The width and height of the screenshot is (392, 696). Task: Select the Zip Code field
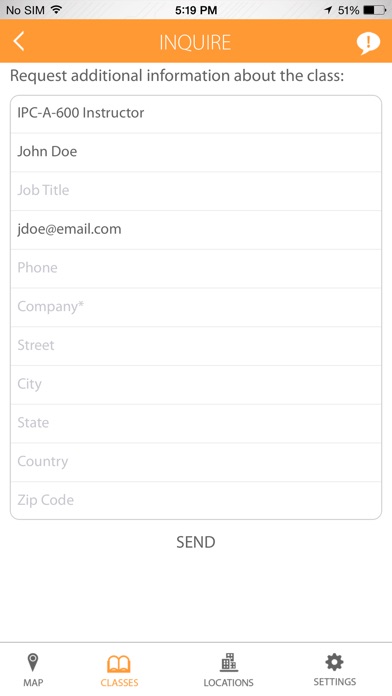click(x=196, y=500)
